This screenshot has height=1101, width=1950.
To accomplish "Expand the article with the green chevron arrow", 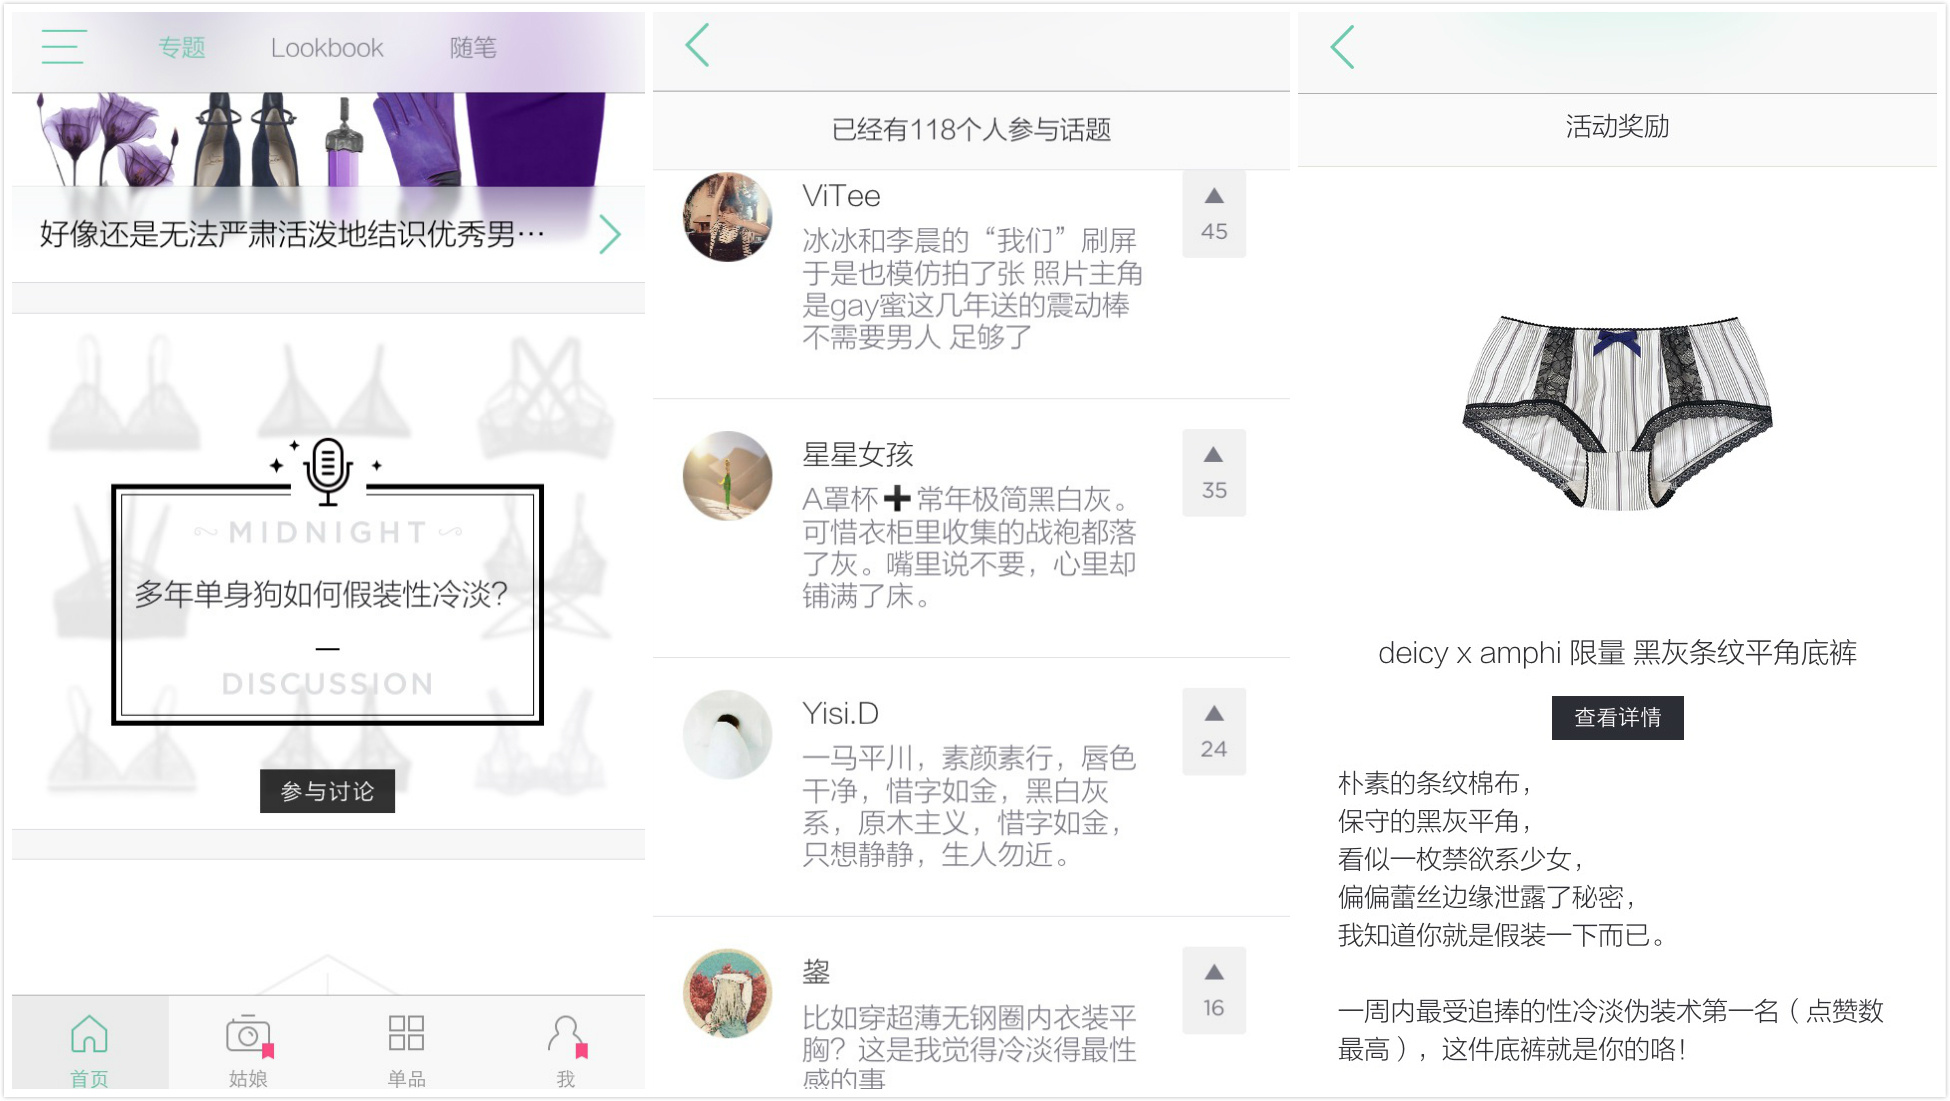I will coord(610,234).
